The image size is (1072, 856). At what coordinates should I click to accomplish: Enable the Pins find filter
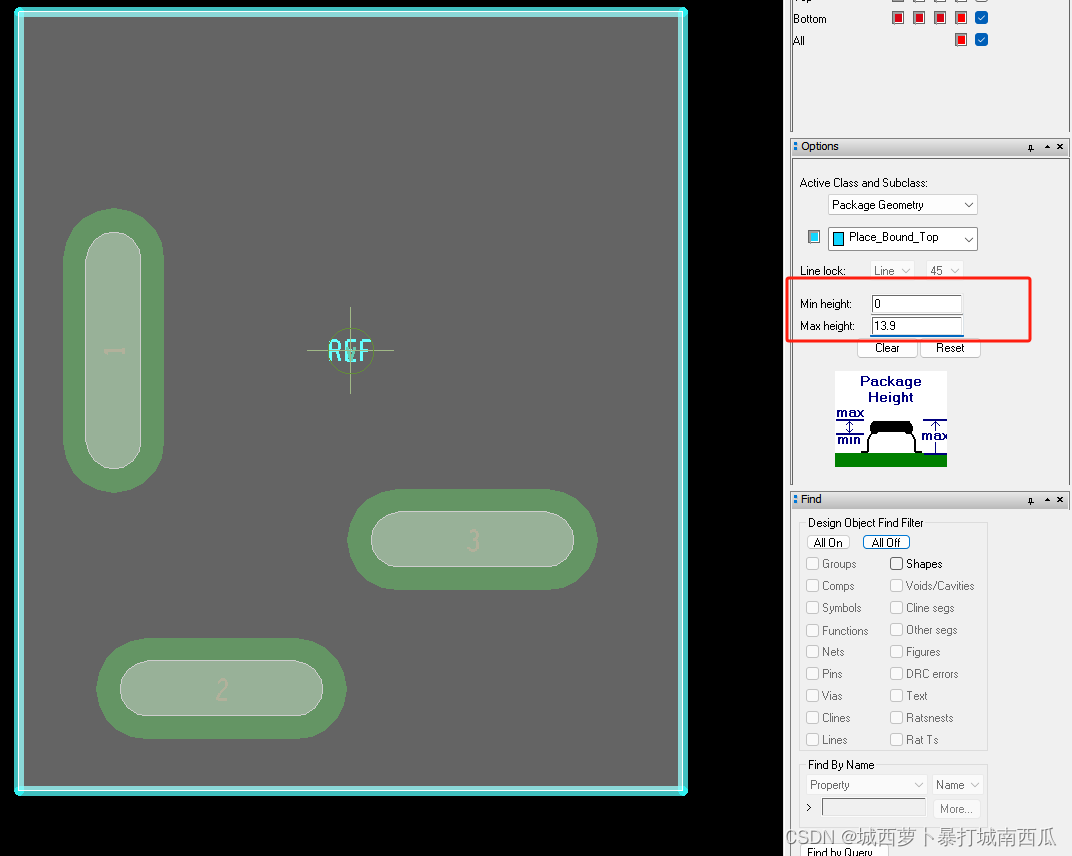coord(812,673)
